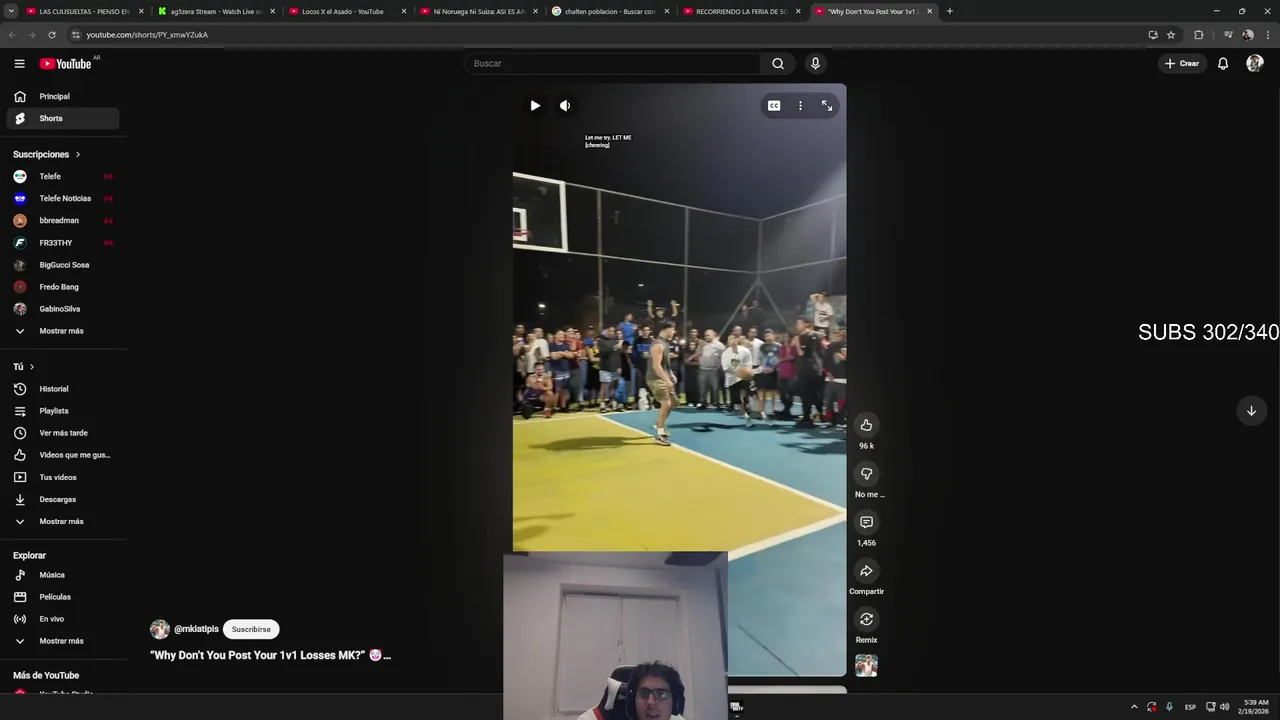
Task: Open taskbar volume speaker control
Action: [x=1224, y=707]
